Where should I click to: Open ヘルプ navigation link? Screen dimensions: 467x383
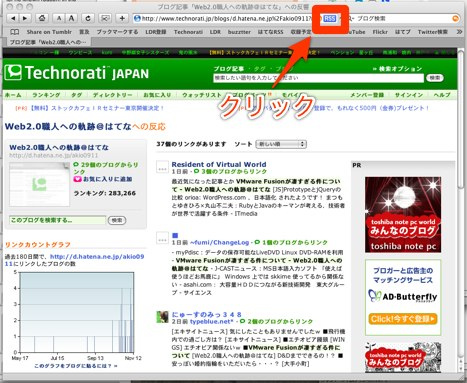[x=442, y=95]
